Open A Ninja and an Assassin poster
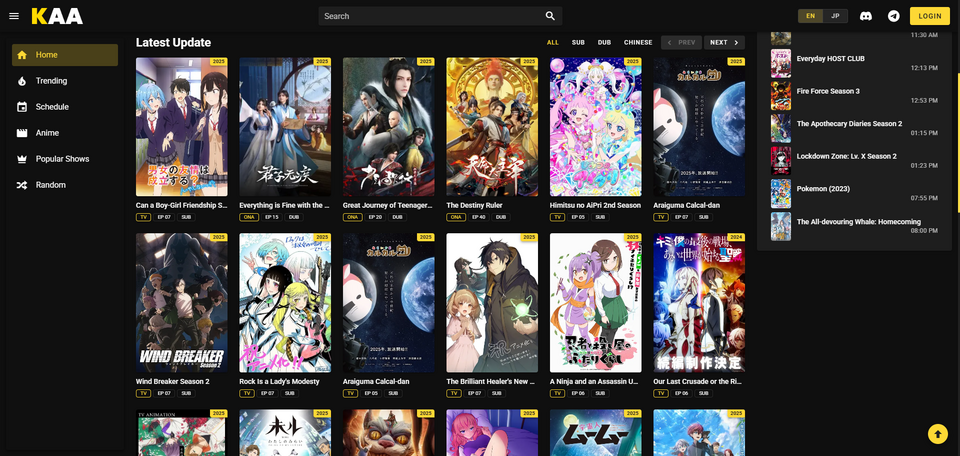The height and width of the screenshot is (456, 960). coord(596,302)
